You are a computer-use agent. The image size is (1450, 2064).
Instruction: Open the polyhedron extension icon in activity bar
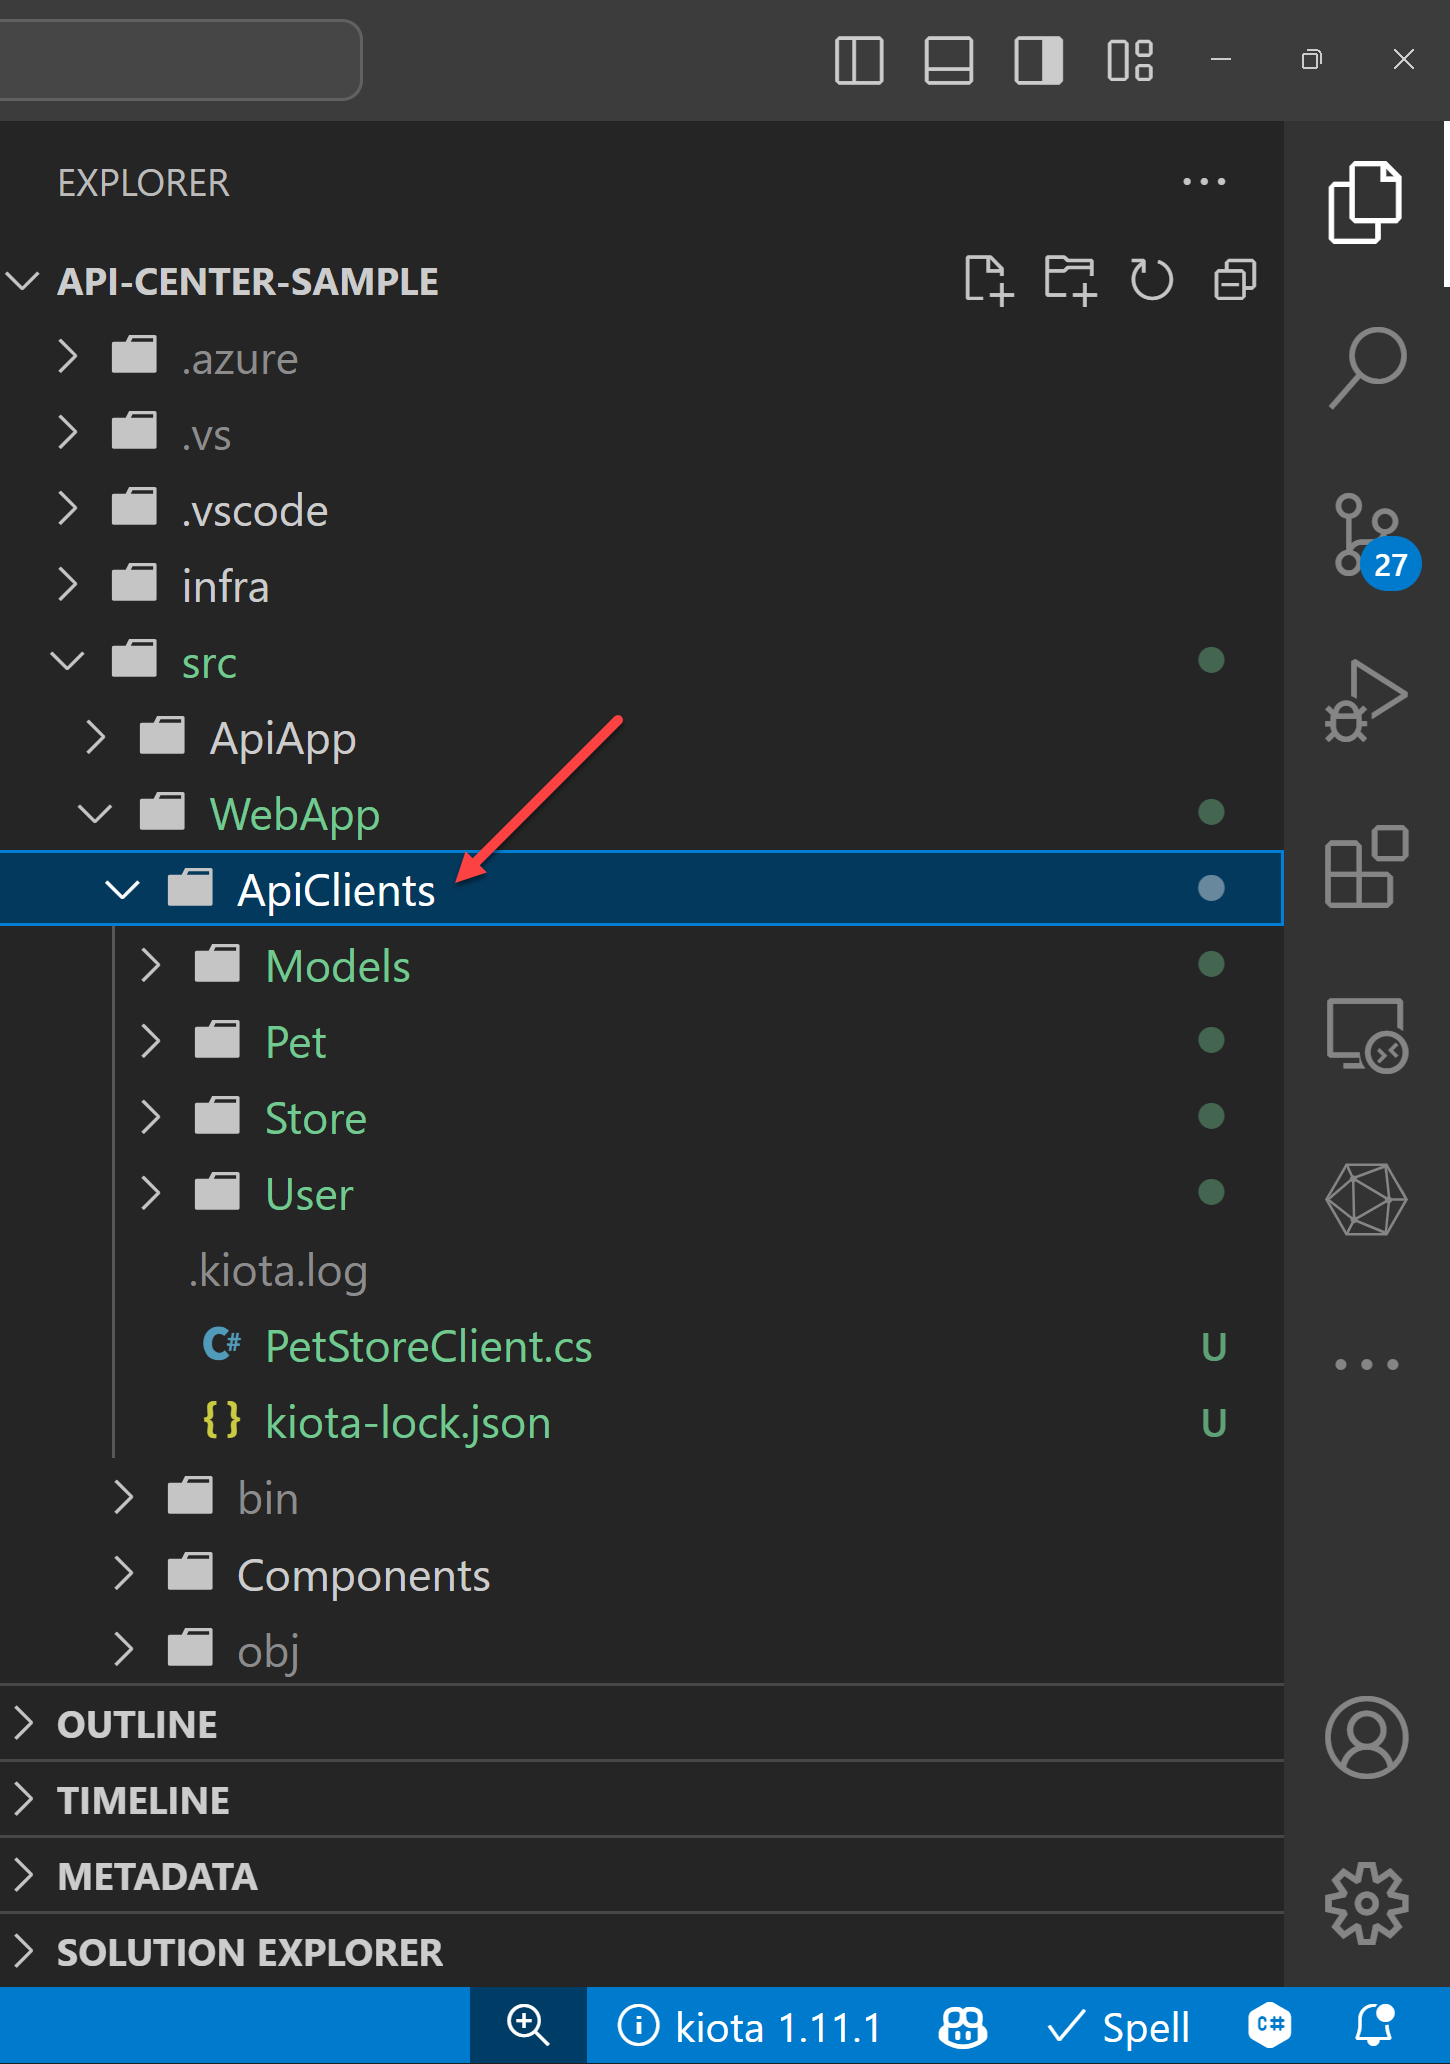point(1366,1199)
